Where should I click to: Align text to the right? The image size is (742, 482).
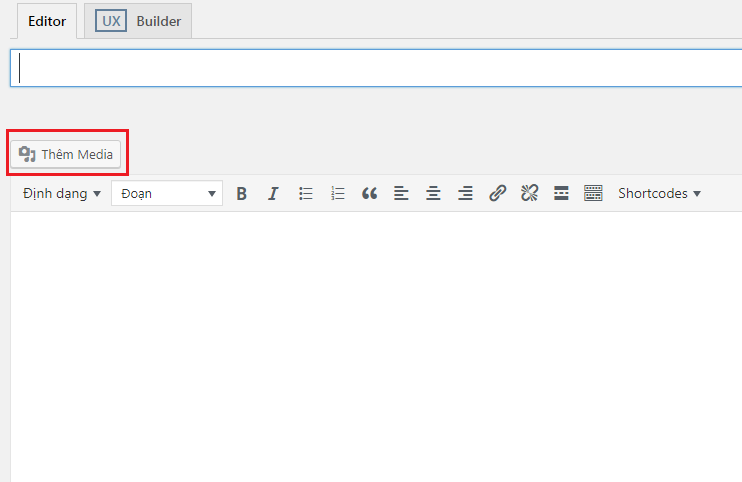[x=465, y=193]
